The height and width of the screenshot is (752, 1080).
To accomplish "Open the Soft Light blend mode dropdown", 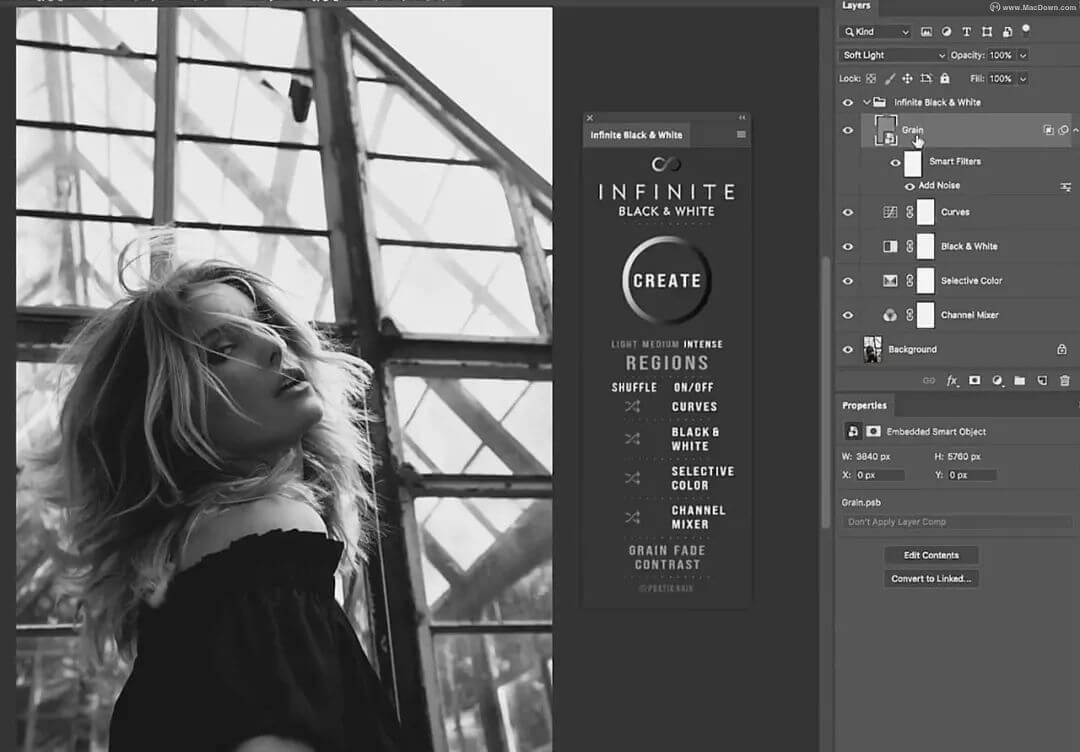I will (892, 55).
